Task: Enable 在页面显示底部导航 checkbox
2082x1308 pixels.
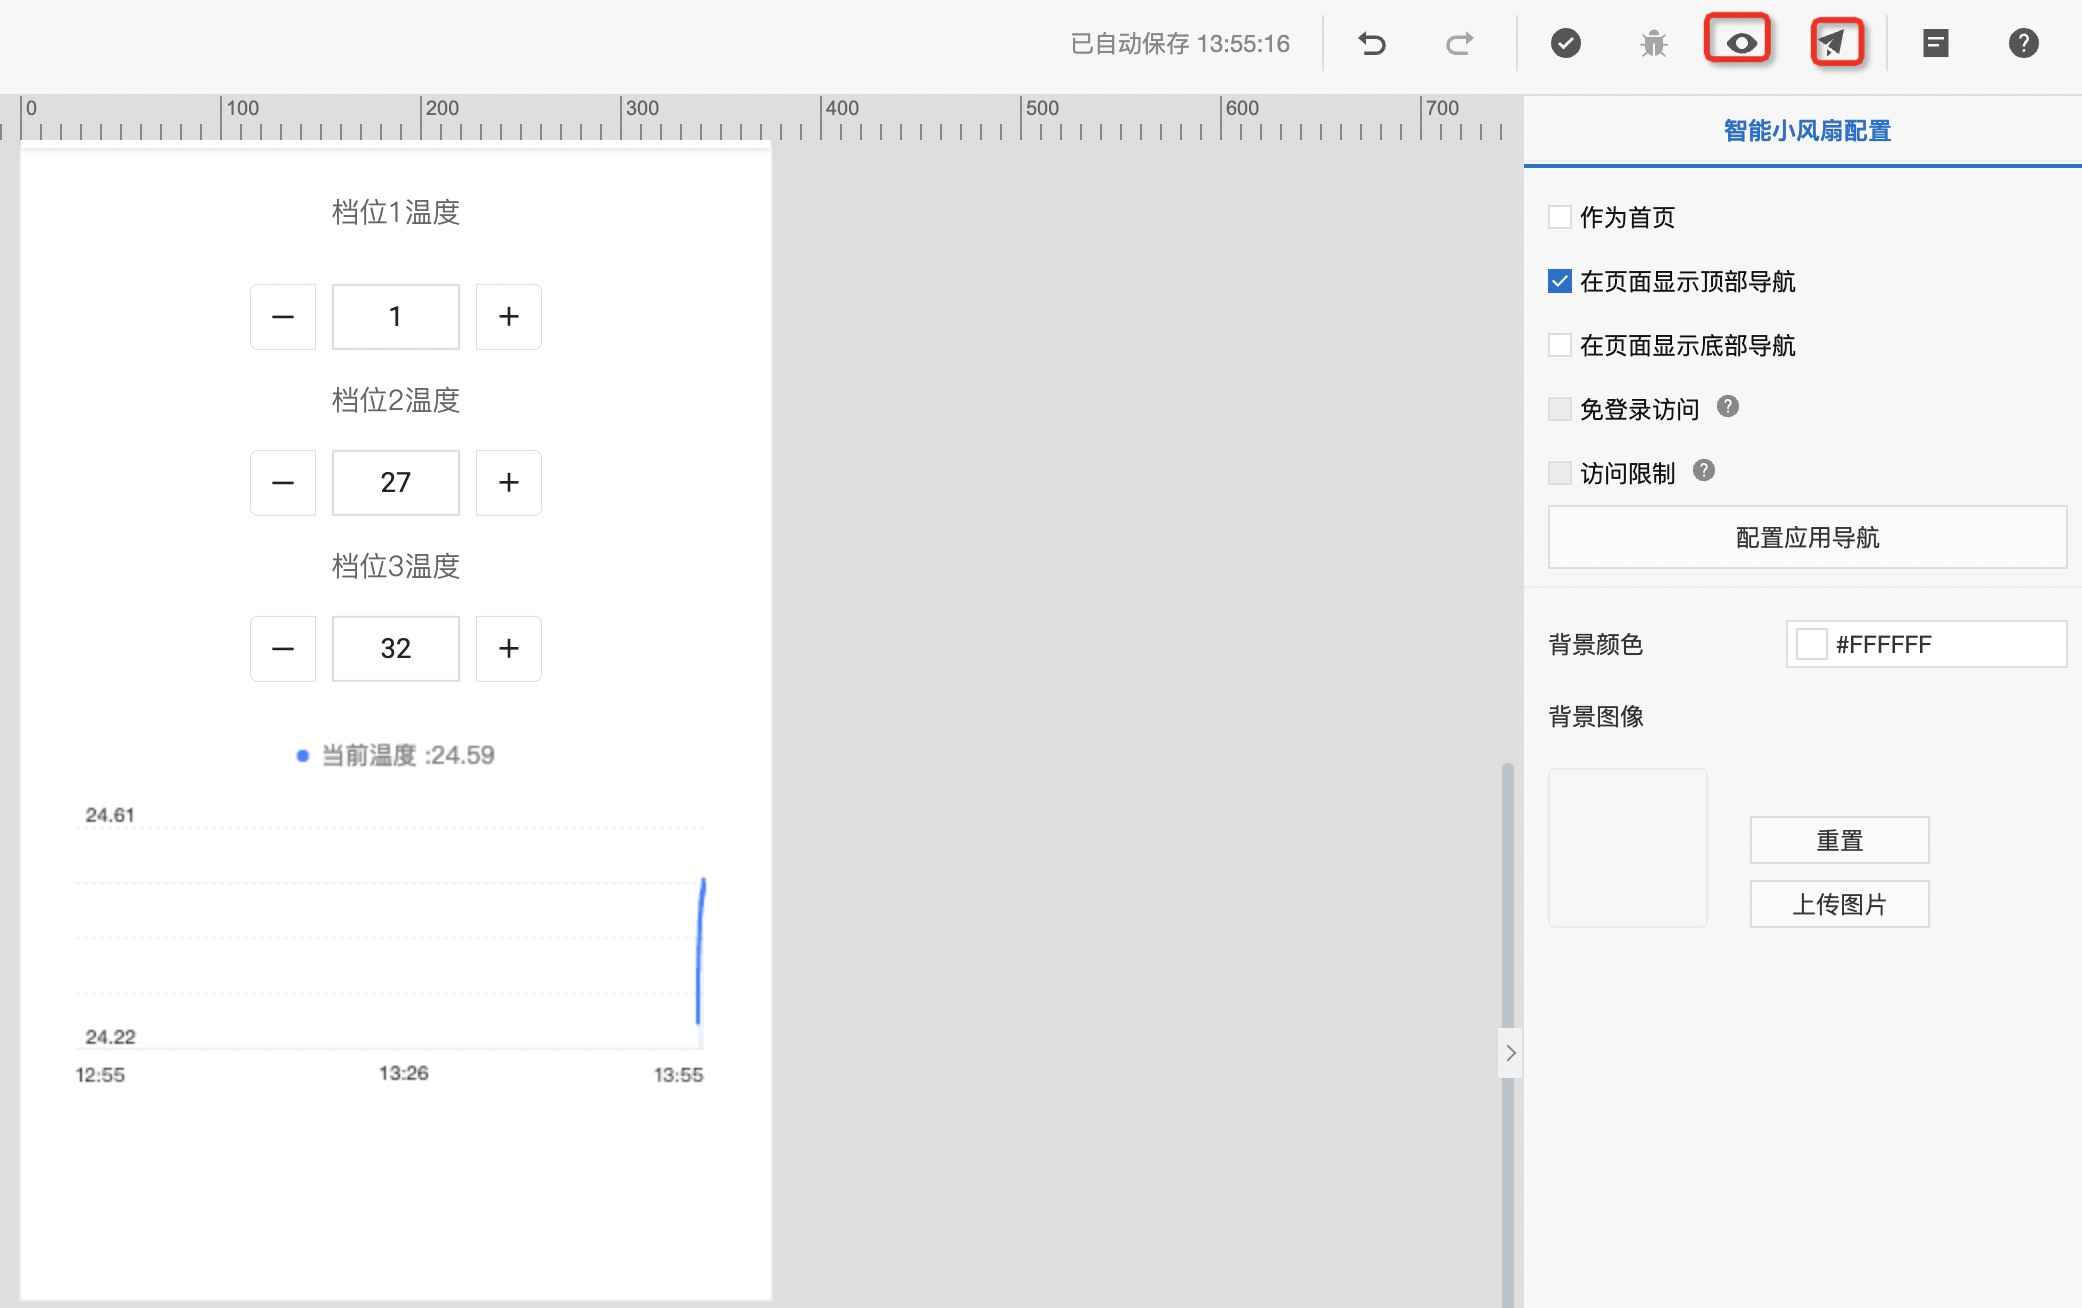Action: [x=1559, y=345]
